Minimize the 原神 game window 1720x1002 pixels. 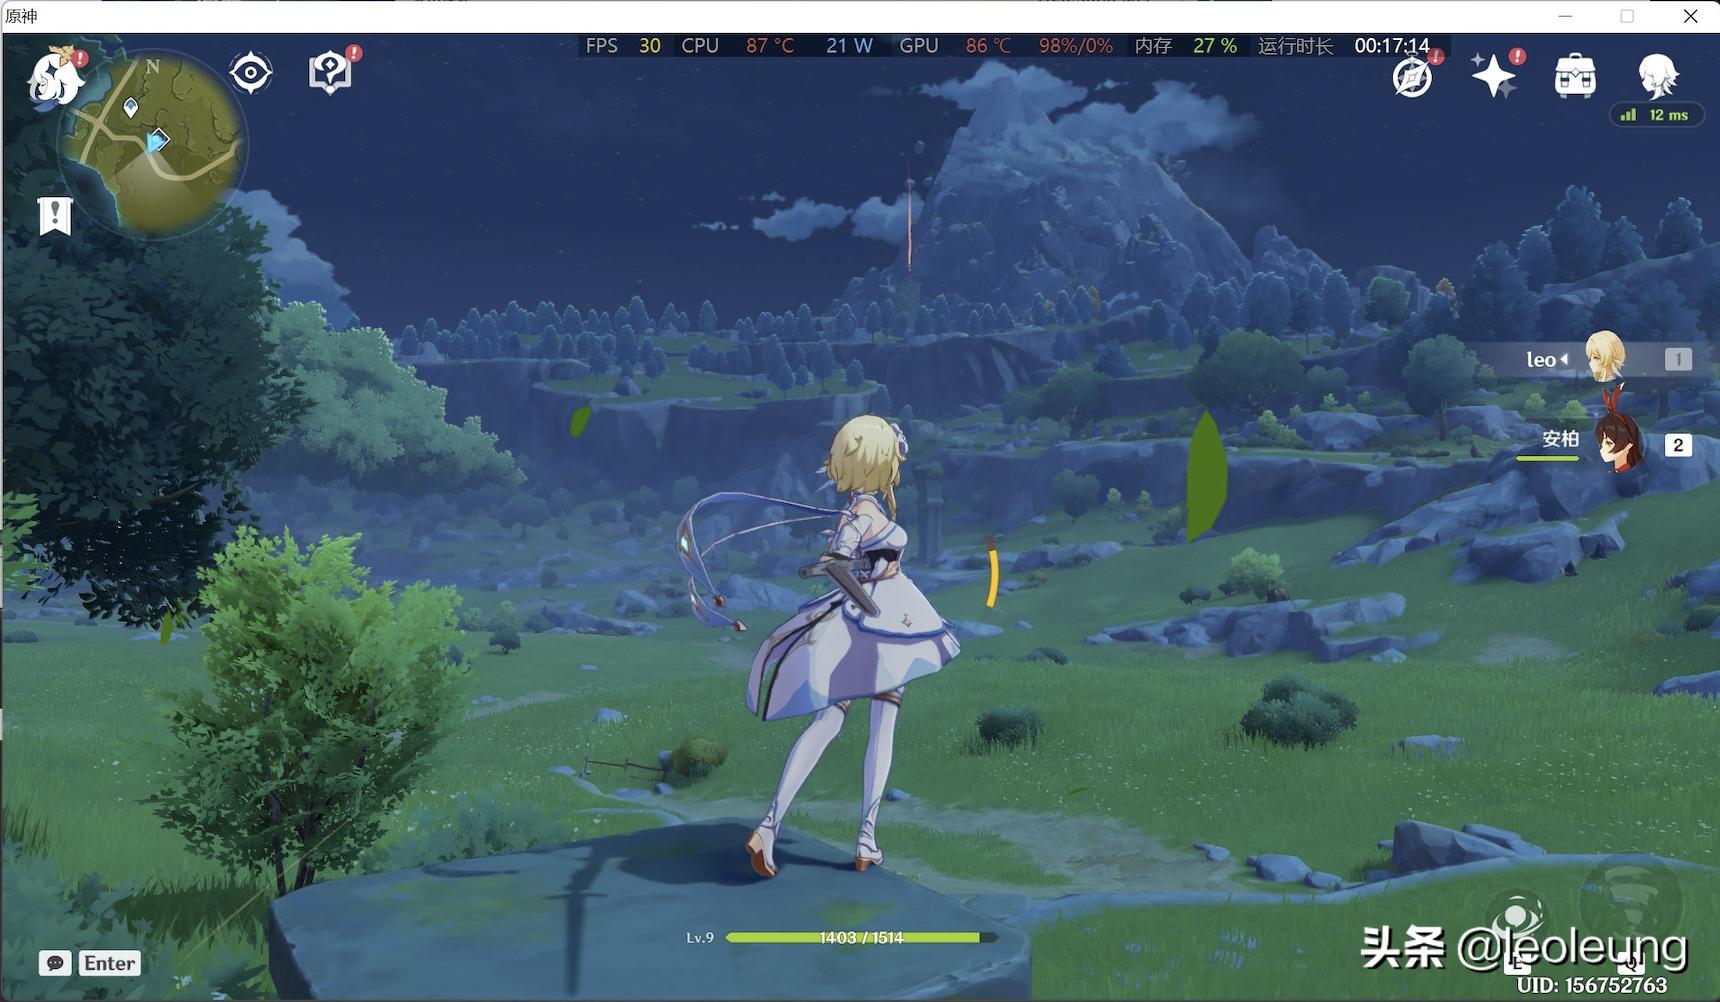(1566, 16)
